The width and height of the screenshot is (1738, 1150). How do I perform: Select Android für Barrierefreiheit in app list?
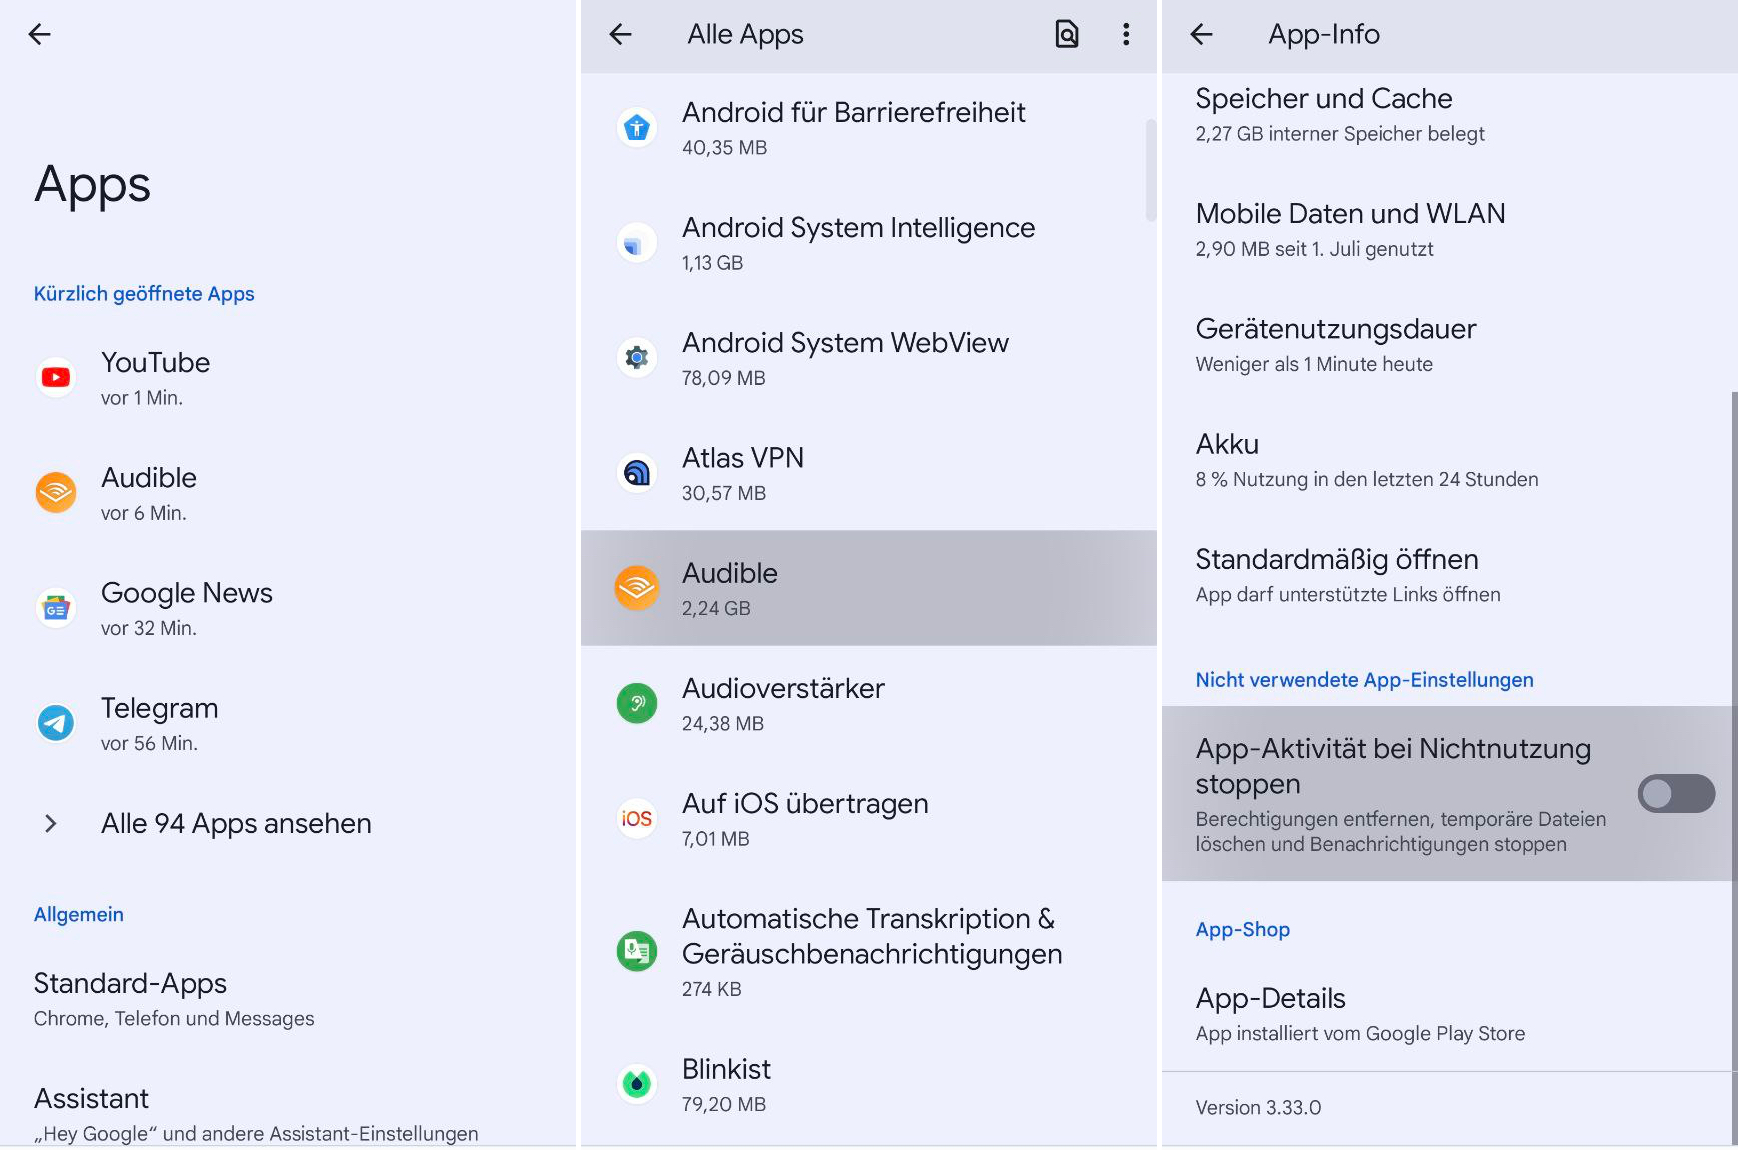coord(868,128)
